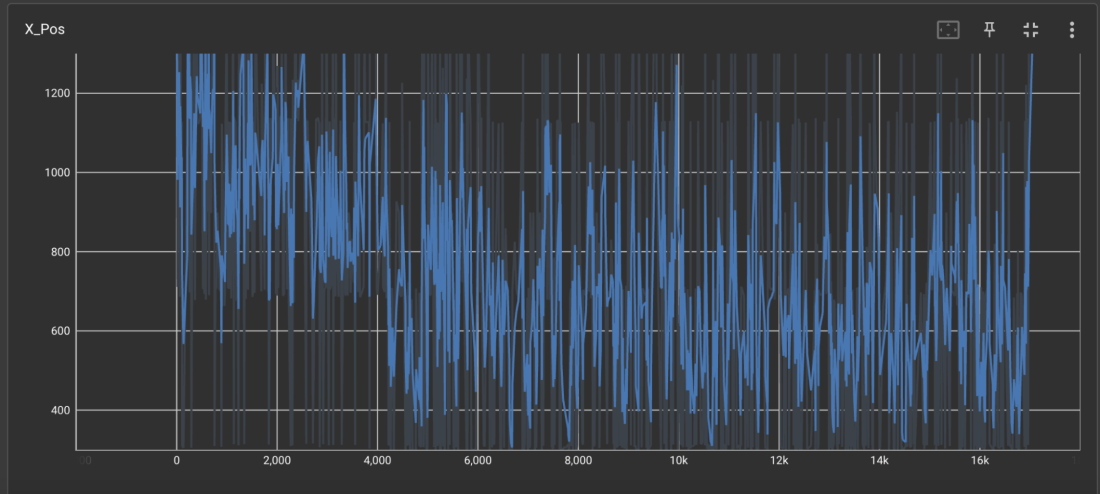The height and width of the screenshot is (494, 1100).
Task: Click the 6,000 step x-axis label
Action: tap(478, 461)
